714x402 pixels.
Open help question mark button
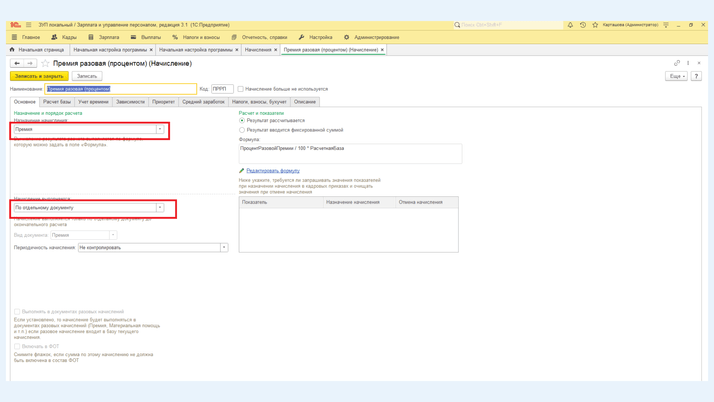[x=696, y=76]
